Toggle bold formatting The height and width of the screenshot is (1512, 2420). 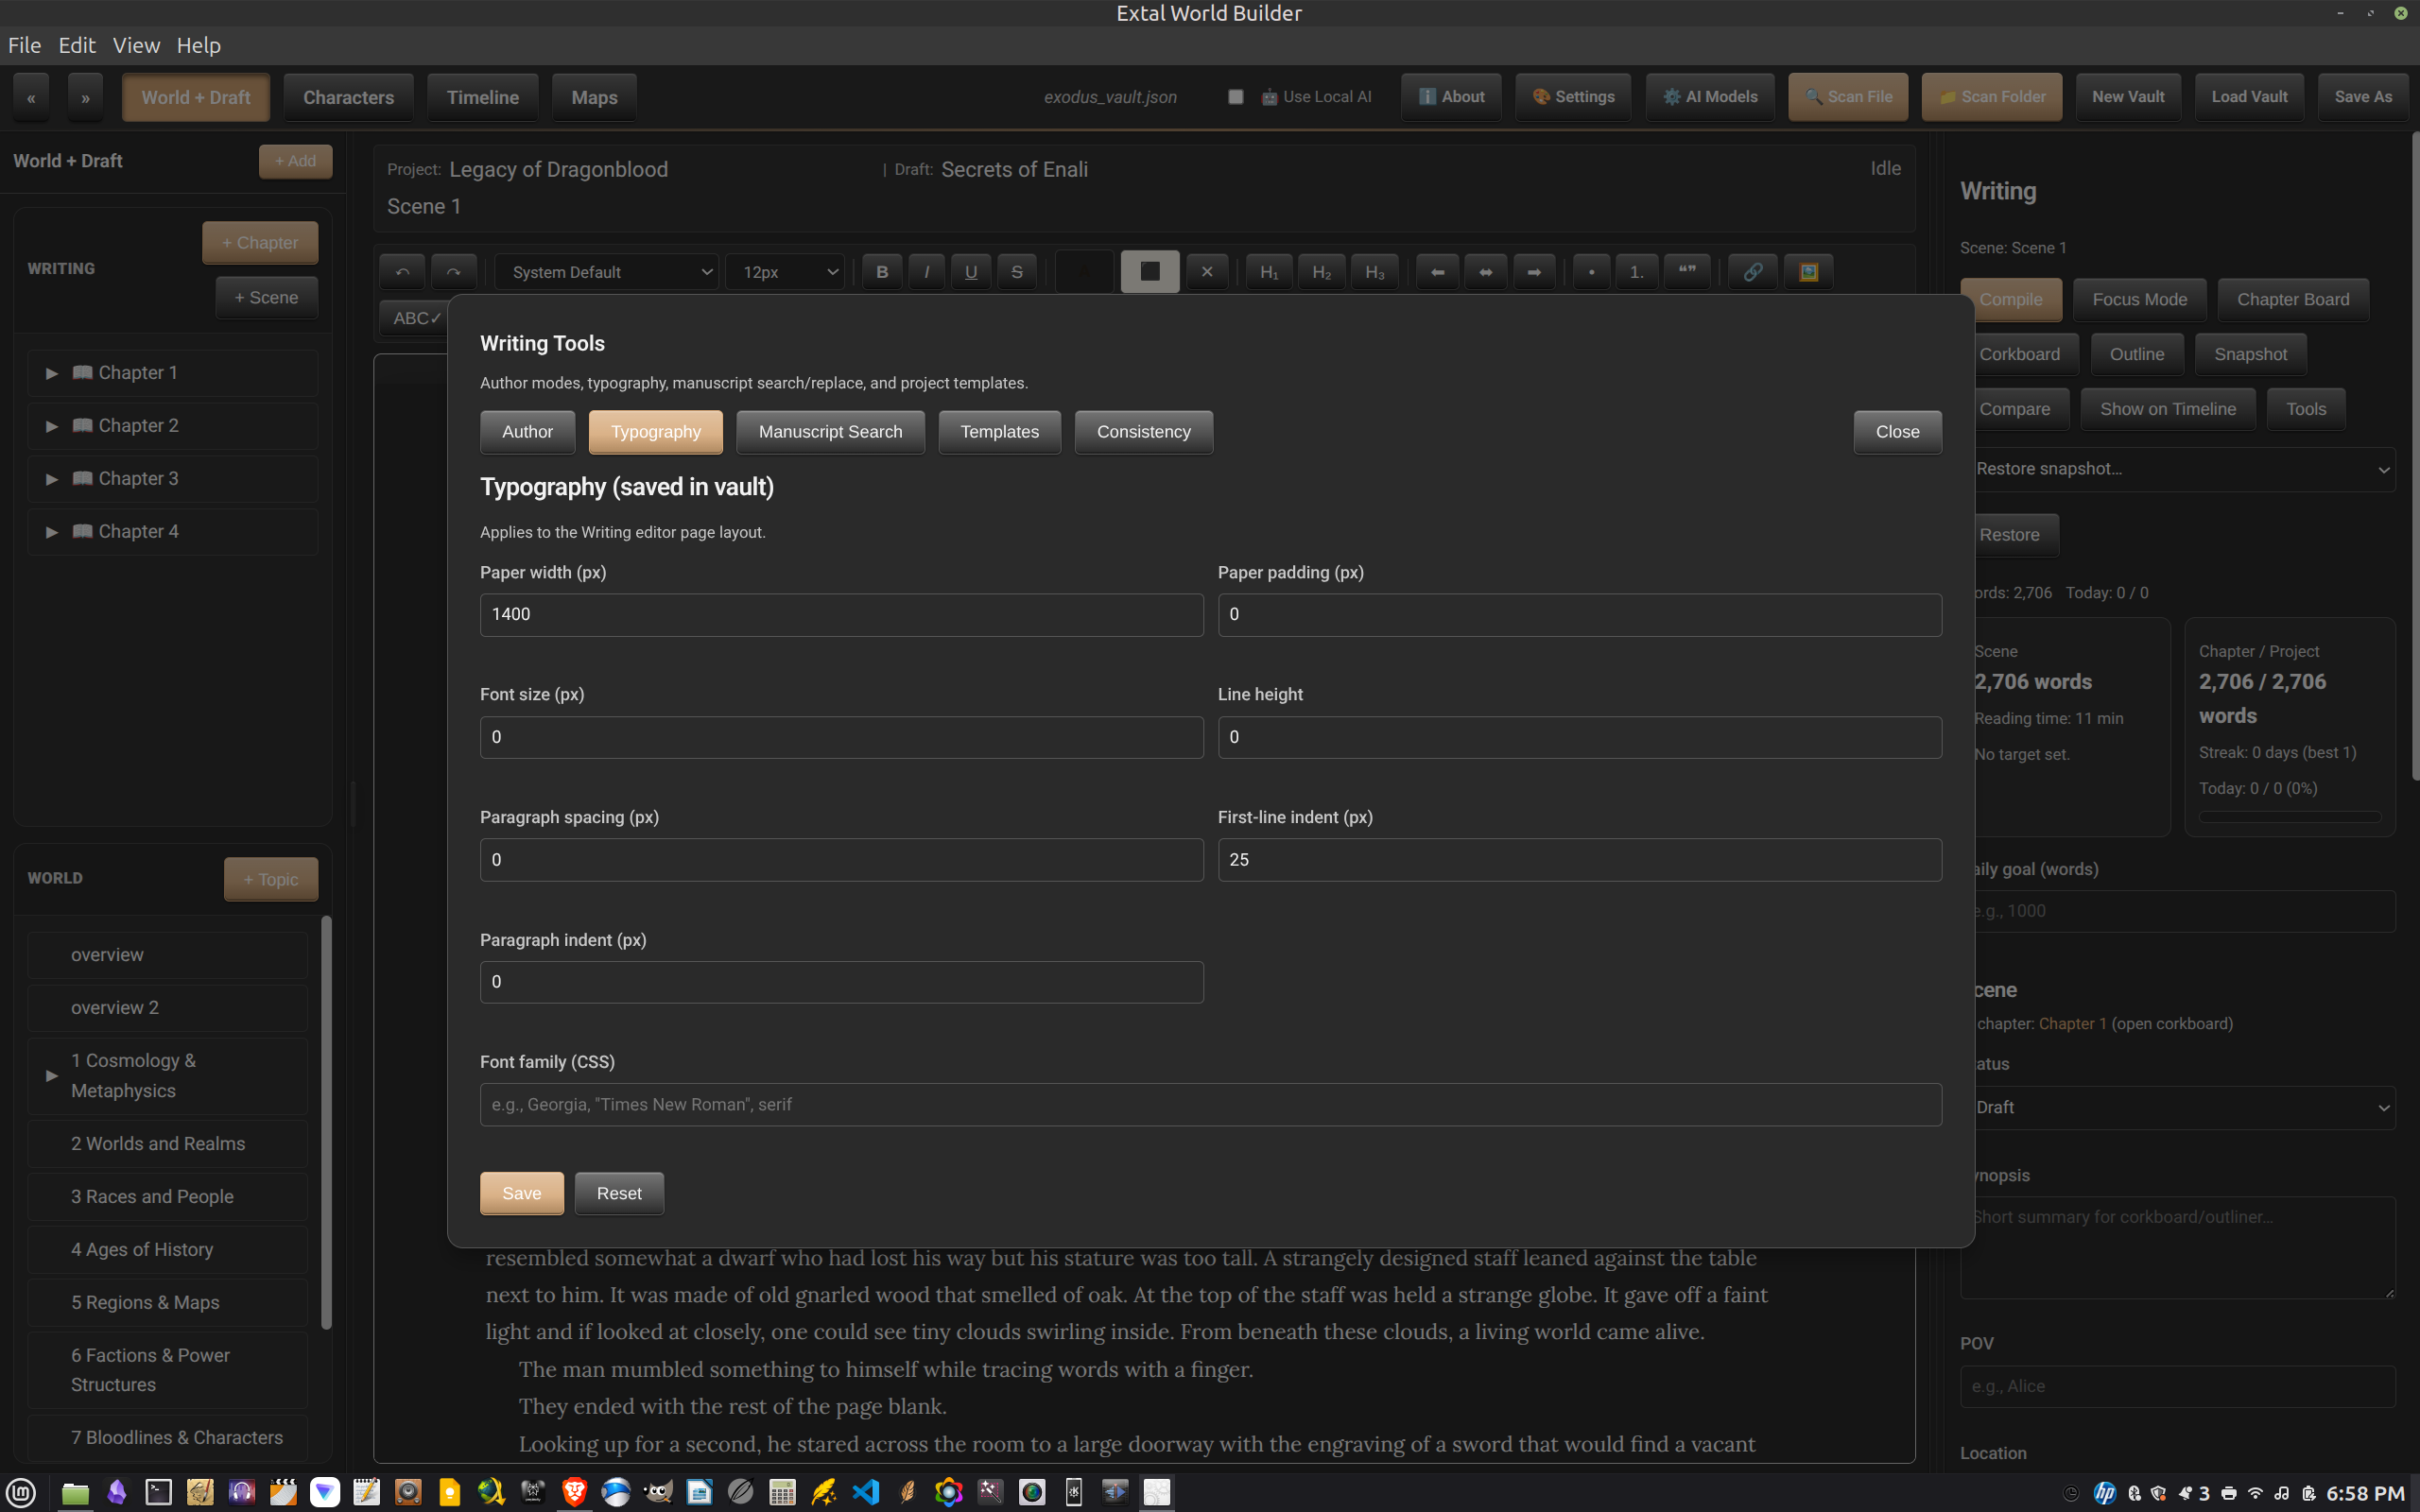coord(881,272)
